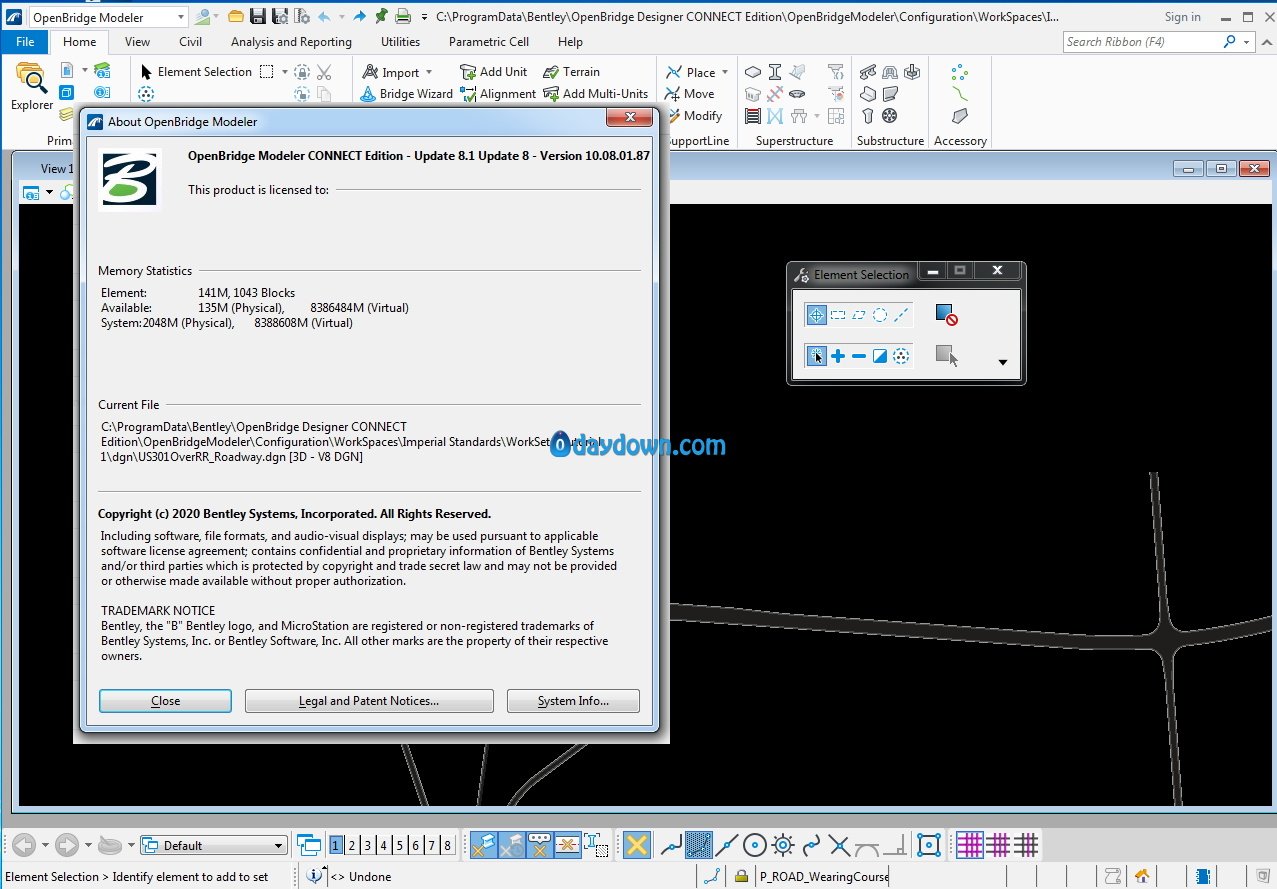Image resolution: width=1277 pixels, height=889 pixels.
Task: Toggle view 2 button in view toggles
Action: (352, 845)
